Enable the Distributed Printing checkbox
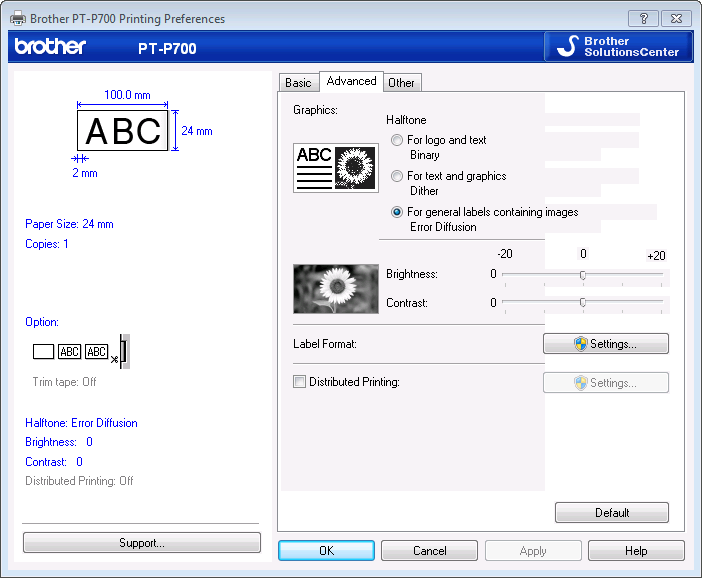This screenshot has width=702, height=578. [x=300, y=382]
